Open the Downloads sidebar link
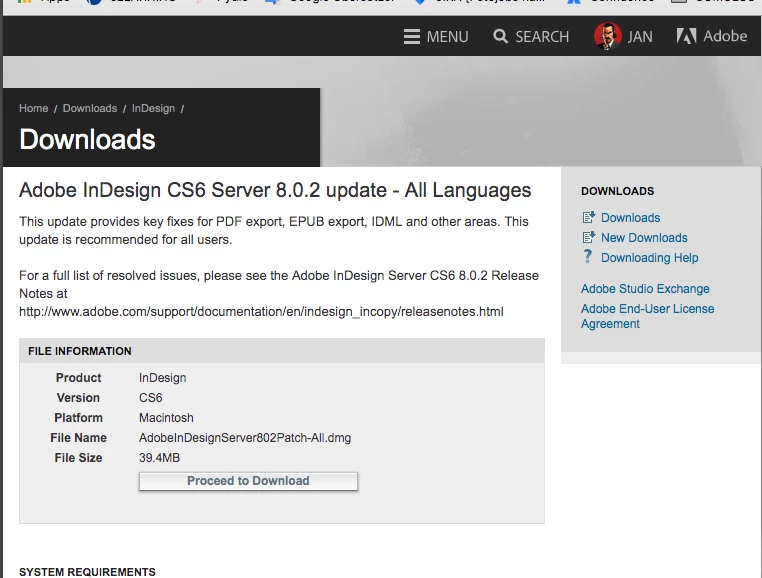Image resolution: width=762 pixels, height=578 pixels. [x=630, y=218]
